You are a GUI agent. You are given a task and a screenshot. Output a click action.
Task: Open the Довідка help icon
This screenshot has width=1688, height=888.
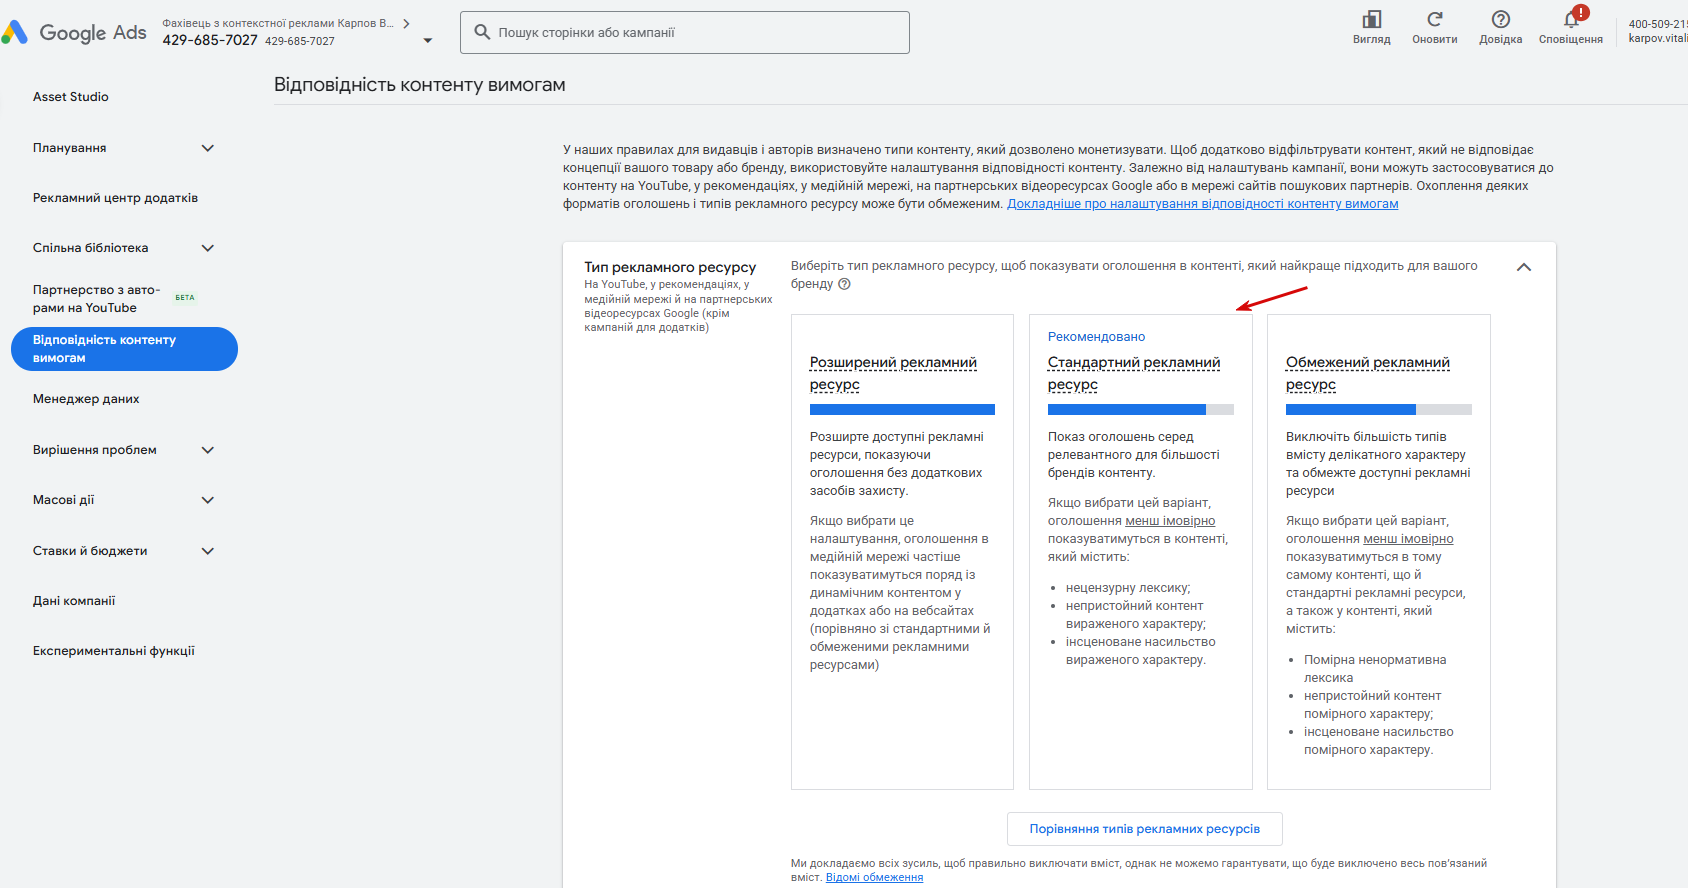coord(1501,19)
